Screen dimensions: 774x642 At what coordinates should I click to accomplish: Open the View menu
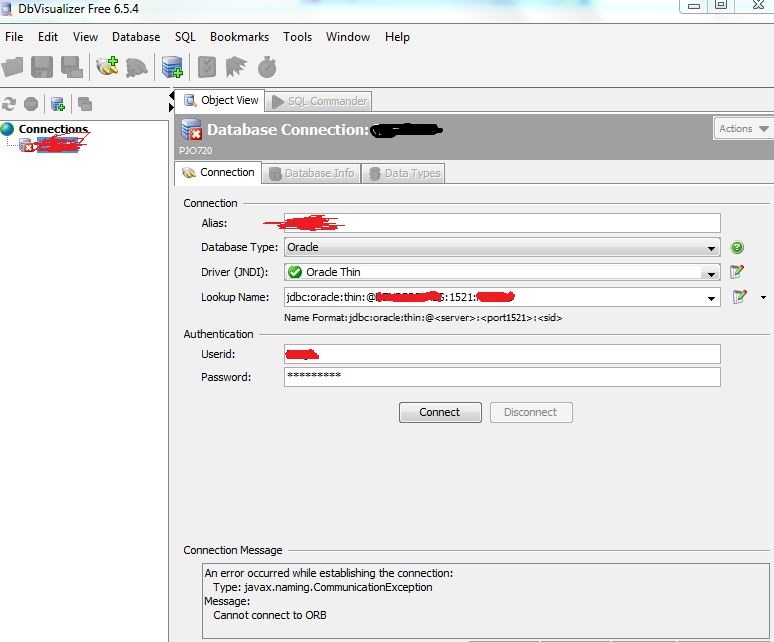point(85,37)
